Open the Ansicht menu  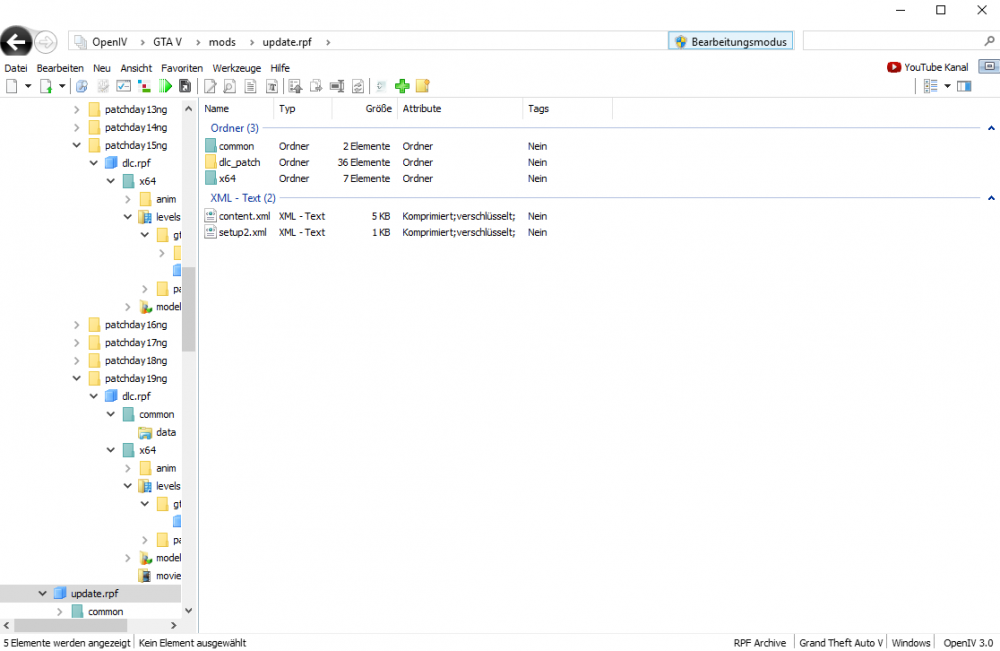click(136, 67)
